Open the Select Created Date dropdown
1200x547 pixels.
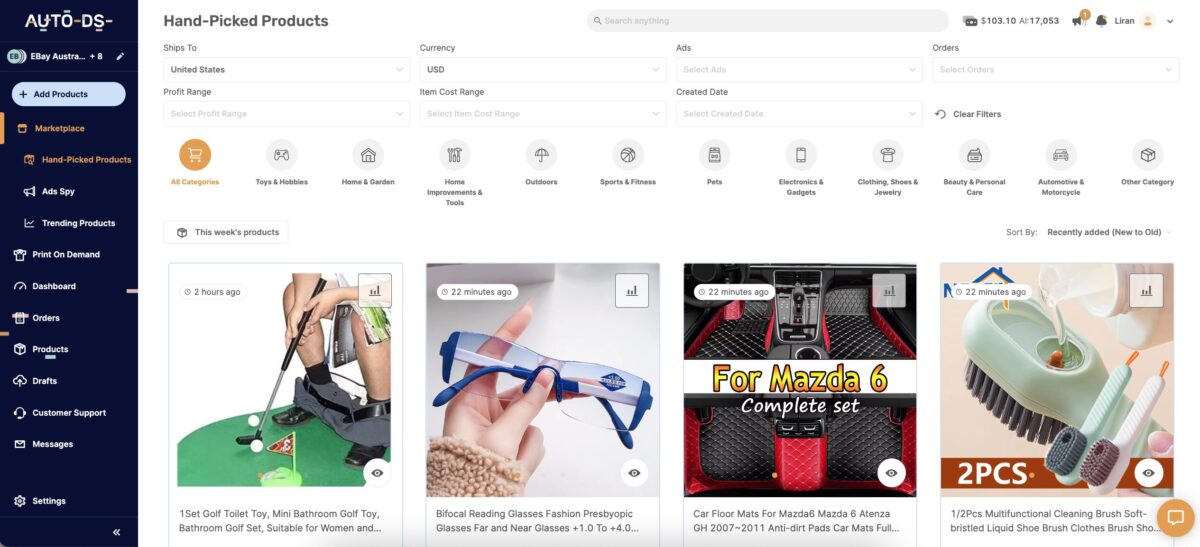point(799,114)
